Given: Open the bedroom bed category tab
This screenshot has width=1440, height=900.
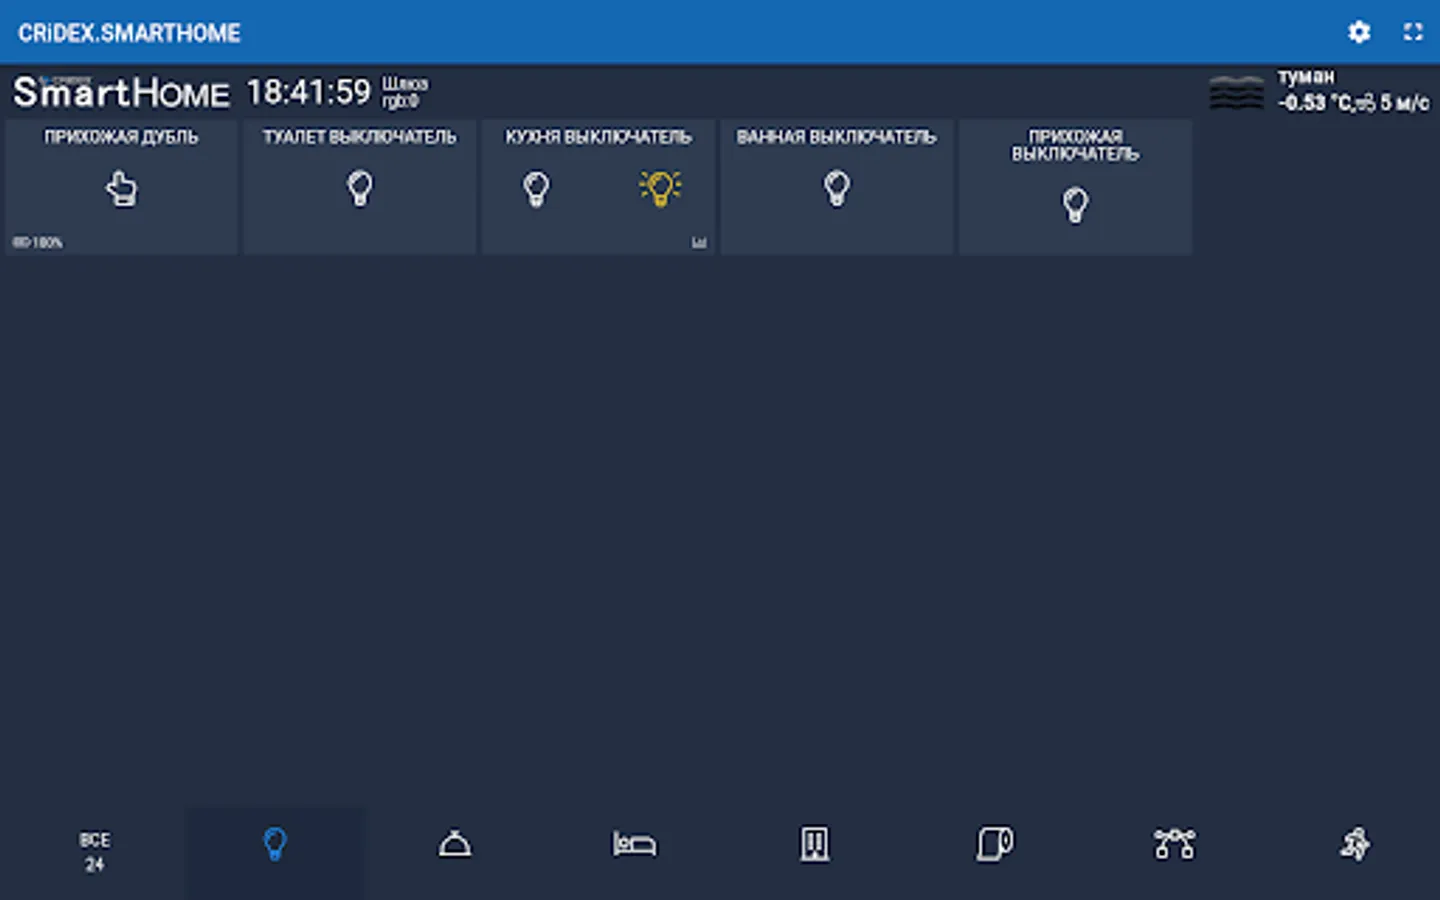Looking at the screenshot, I should tap(635, 844).
